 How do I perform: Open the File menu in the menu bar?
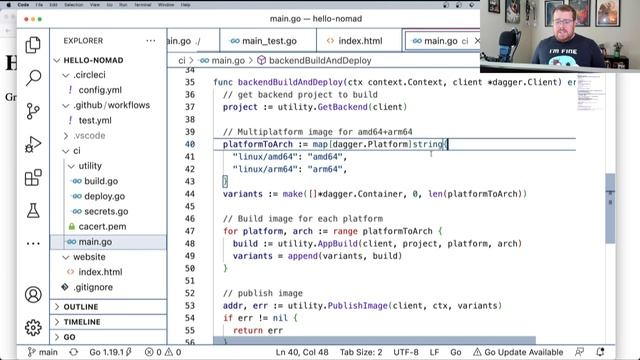click(39, 5)
